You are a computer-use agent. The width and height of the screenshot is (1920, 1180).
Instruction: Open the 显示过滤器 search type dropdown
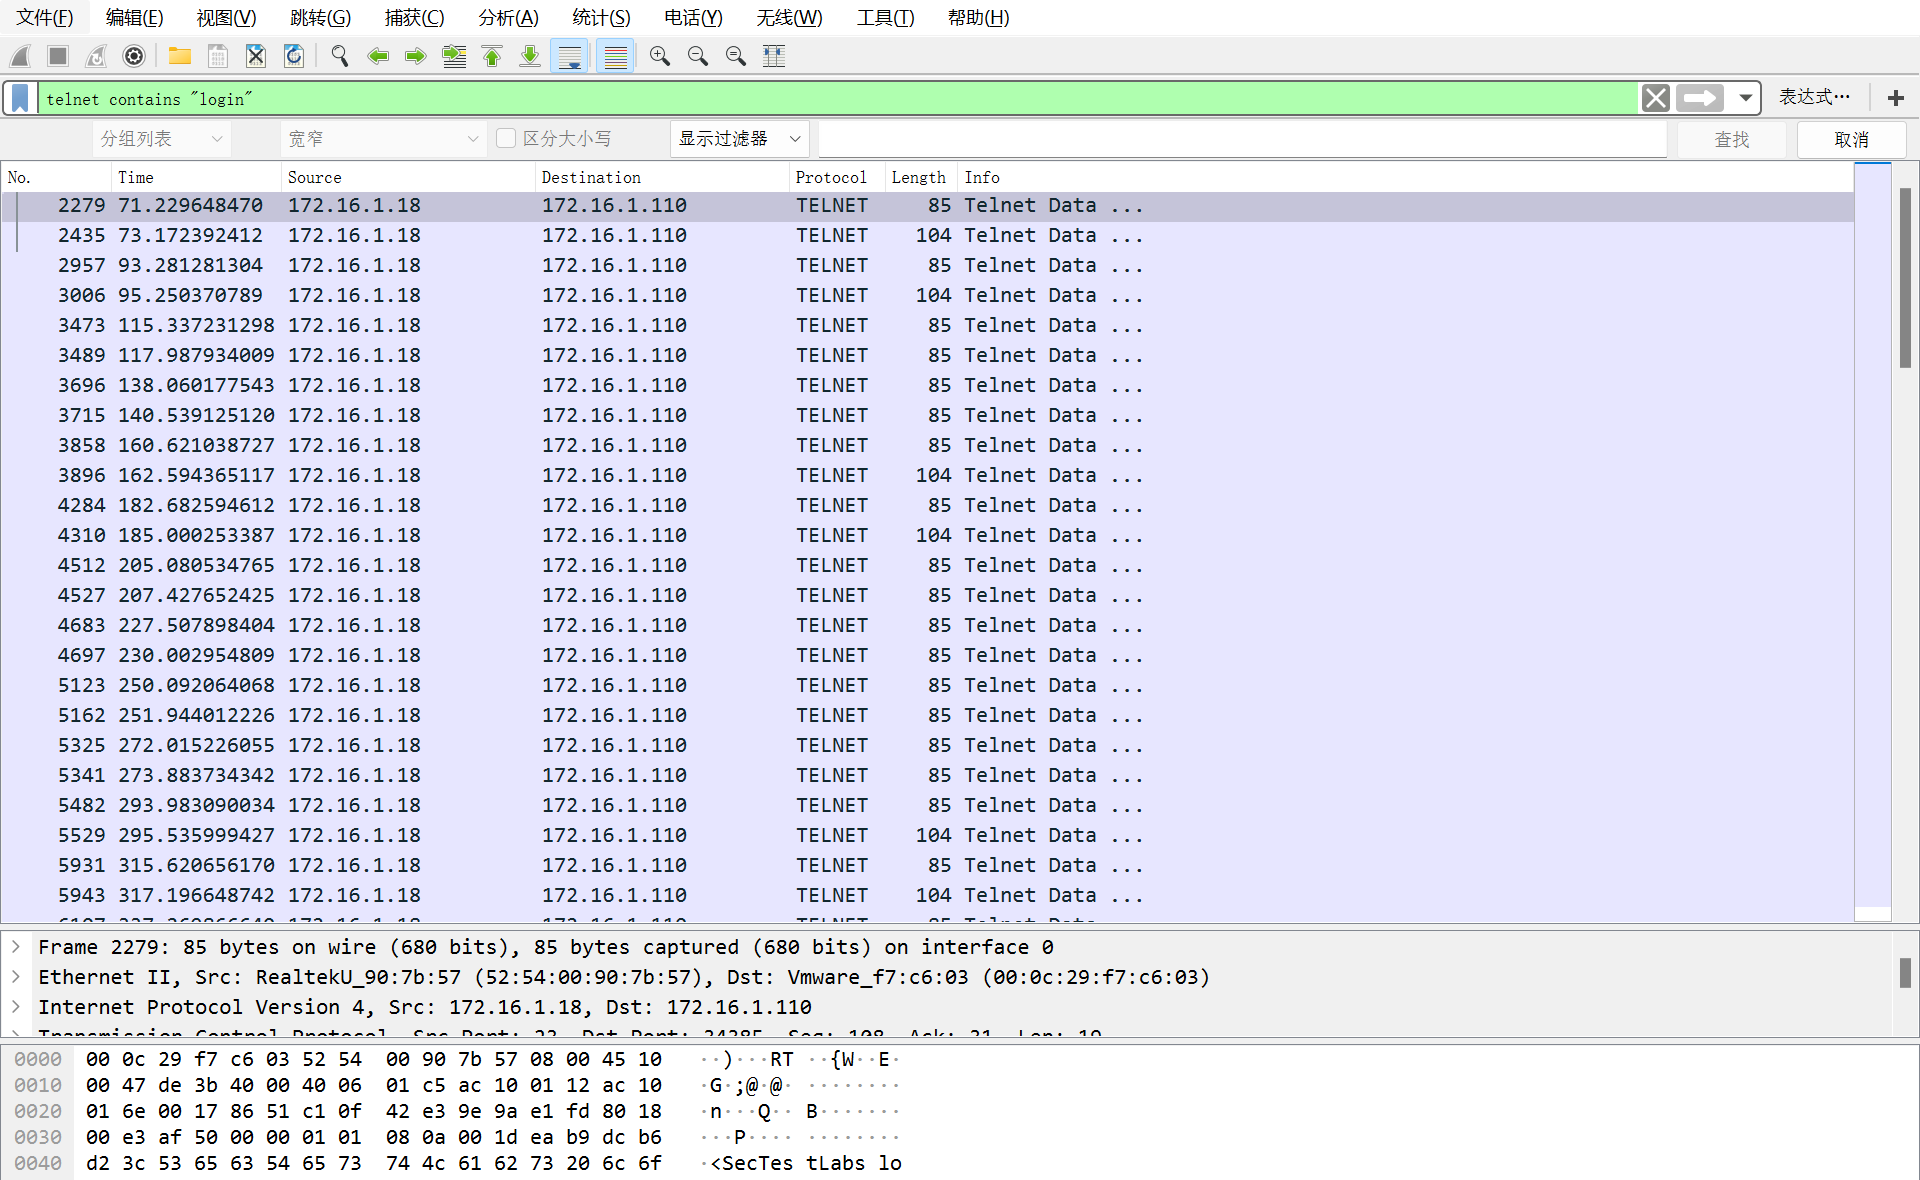pos(740,138)
